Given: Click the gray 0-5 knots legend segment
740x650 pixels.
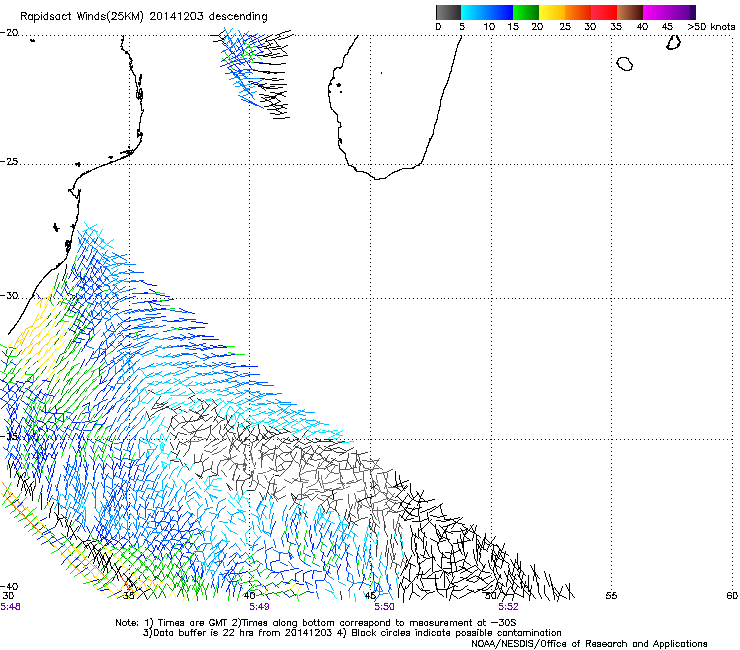Looking at the screenshot, I should [448, 12].
